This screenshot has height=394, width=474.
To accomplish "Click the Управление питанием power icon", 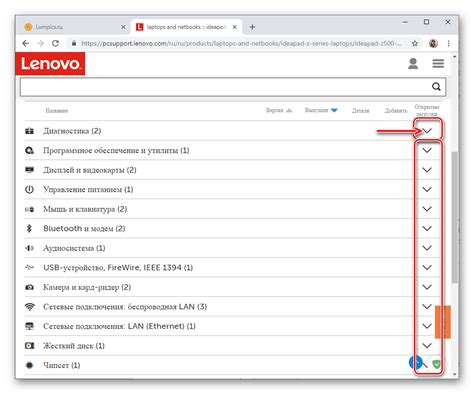I will 29,189.
